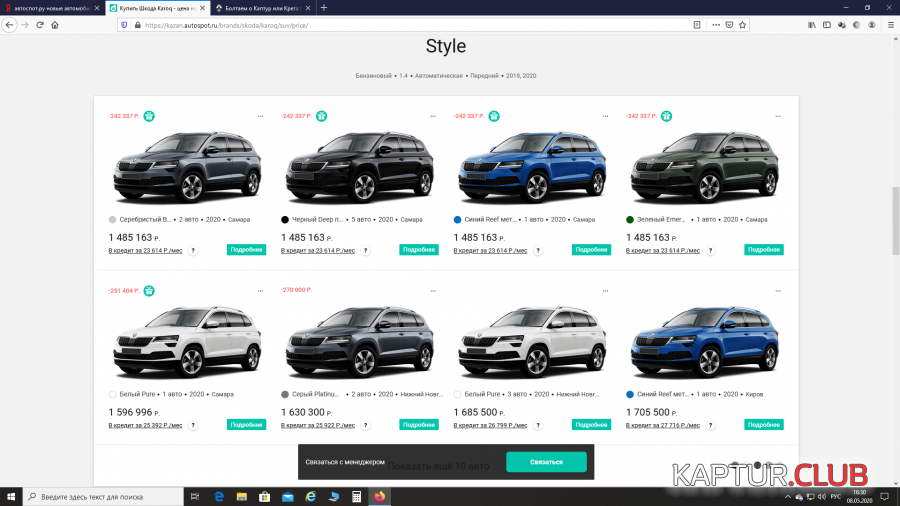The image size is (900, 506).
Task: Click the gift icon on the silver Karoq card
Action: point(149,116)
